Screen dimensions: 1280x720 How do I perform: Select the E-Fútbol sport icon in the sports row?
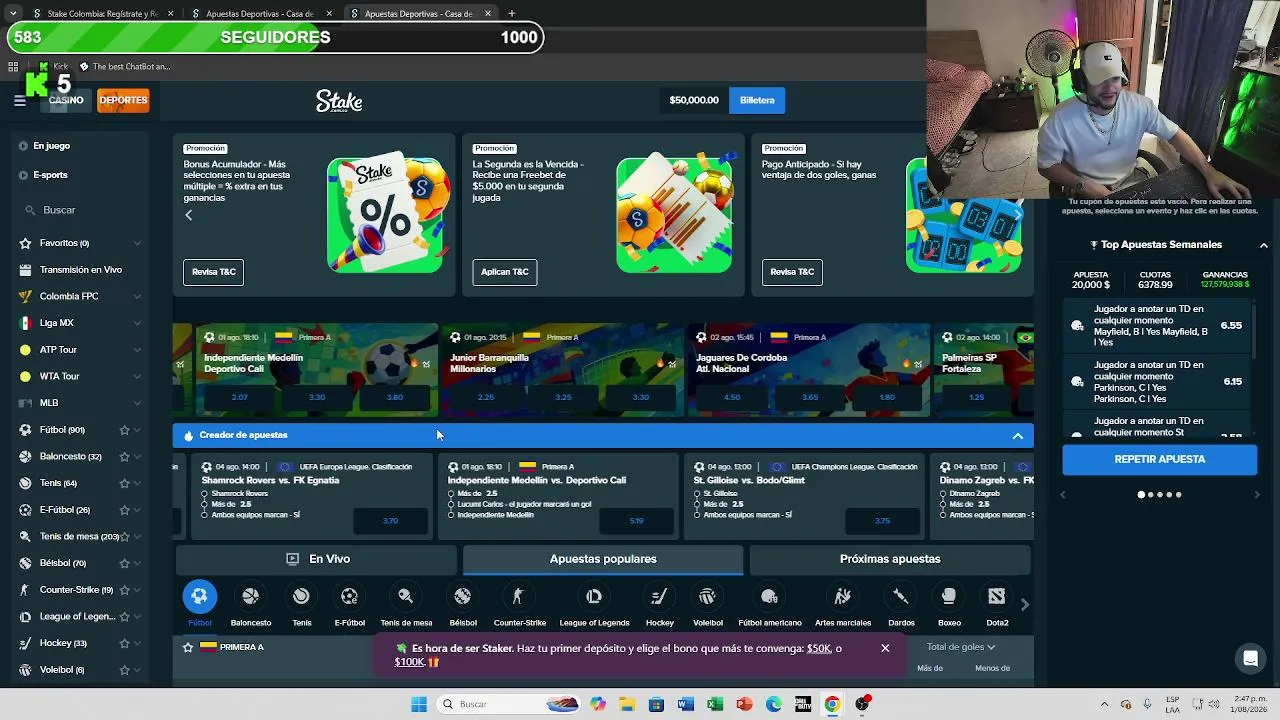pyautogui.click(x=349, y=597)
